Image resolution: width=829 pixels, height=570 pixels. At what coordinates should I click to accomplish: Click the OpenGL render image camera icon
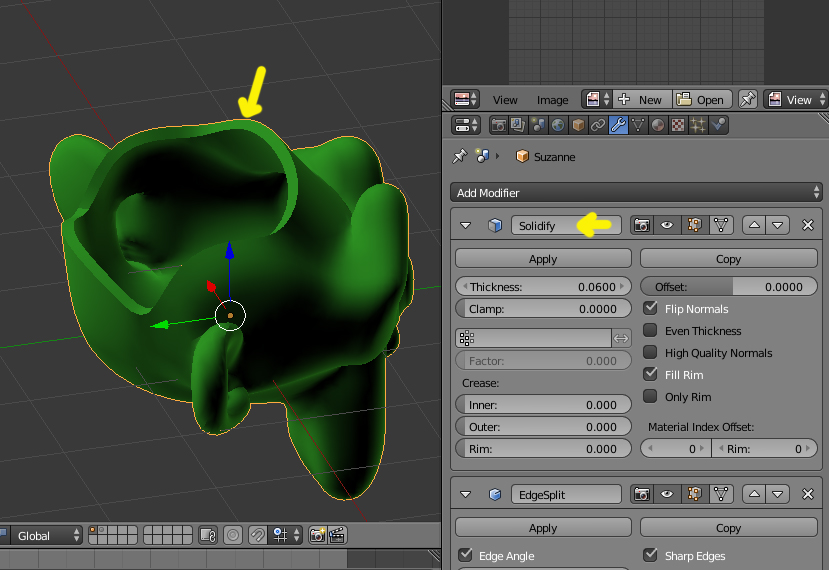(x=318, y=535)
